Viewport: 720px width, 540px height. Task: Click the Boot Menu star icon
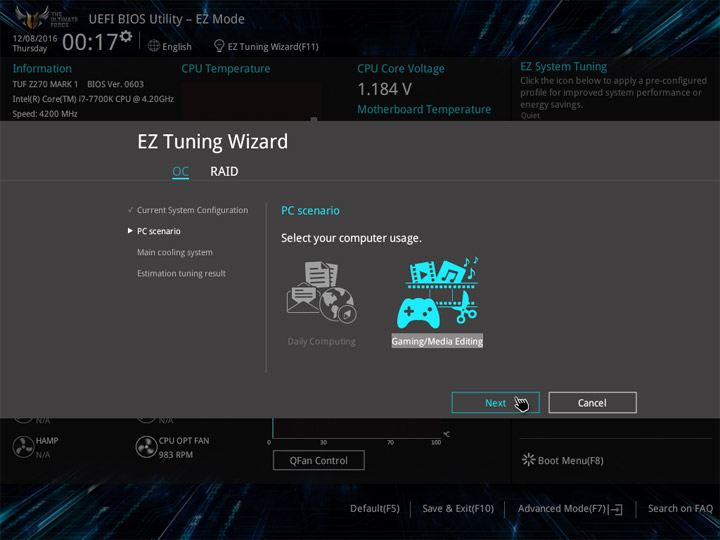[529, 460]
